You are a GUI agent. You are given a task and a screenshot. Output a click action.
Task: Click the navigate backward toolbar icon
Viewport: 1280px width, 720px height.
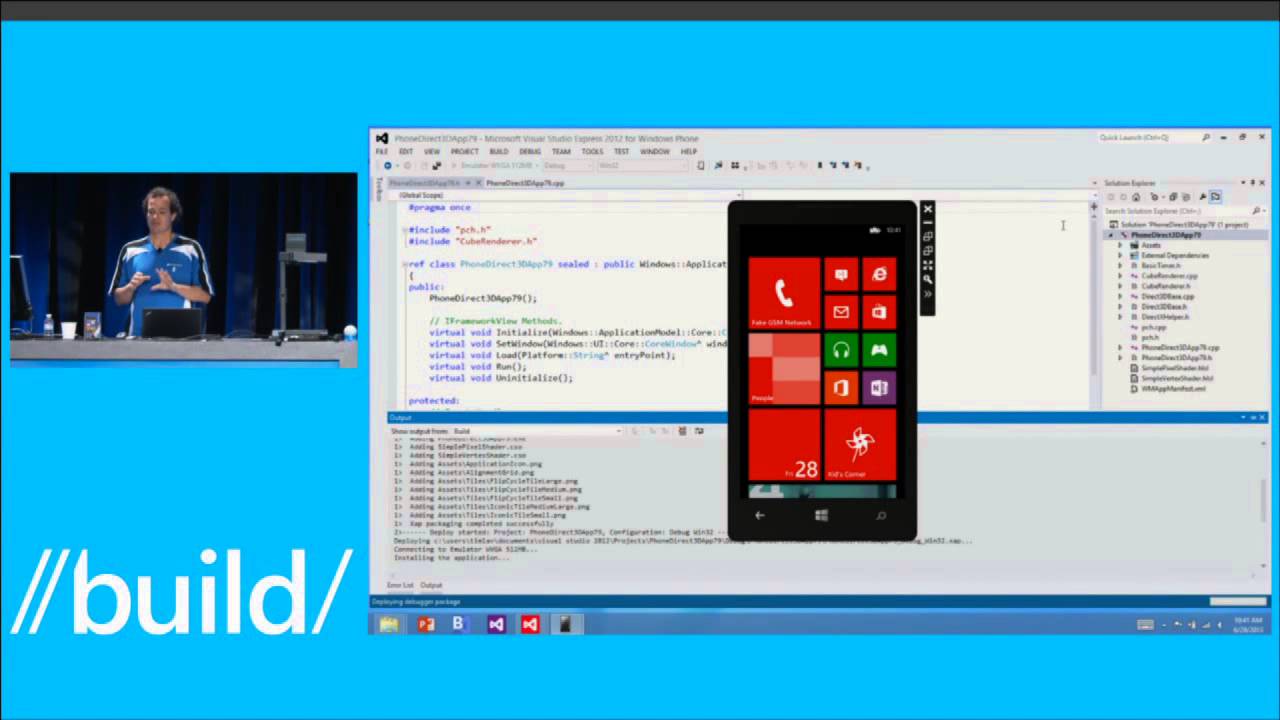388,165
